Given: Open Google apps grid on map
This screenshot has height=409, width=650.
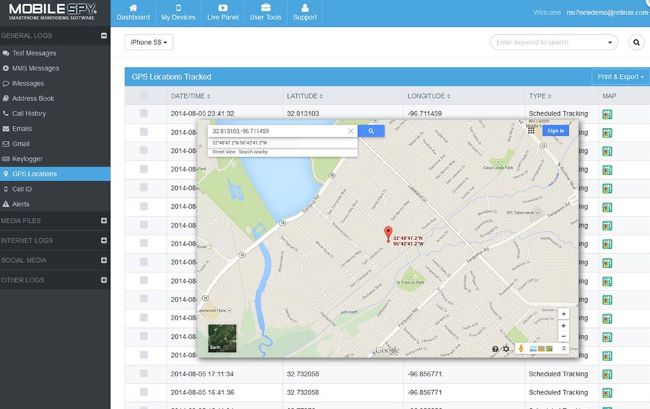Looking at the screenshot, I should [531, 131].
